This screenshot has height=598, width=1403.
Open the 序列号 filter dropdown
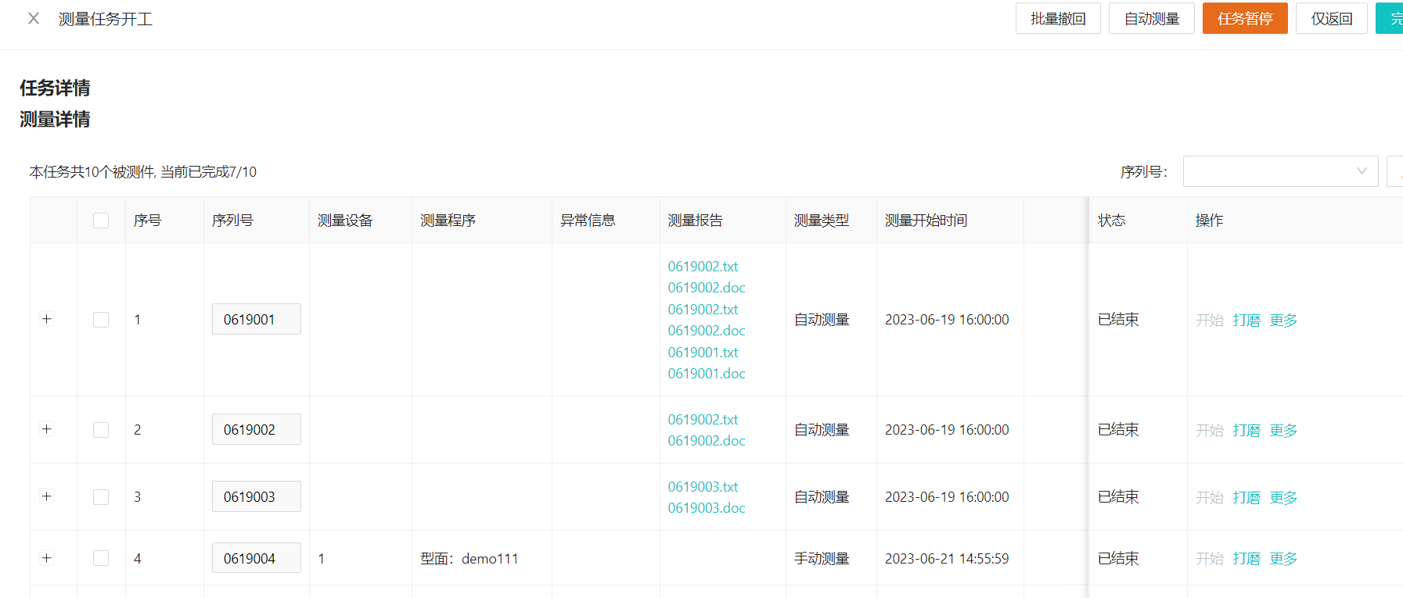tap(1280, 172)
